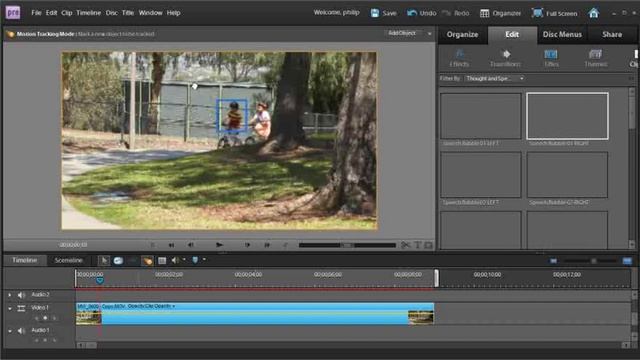The width and height of the screenshot is (640, 360).
Task: Click the Fast Forward playback button
Action: 267,245
